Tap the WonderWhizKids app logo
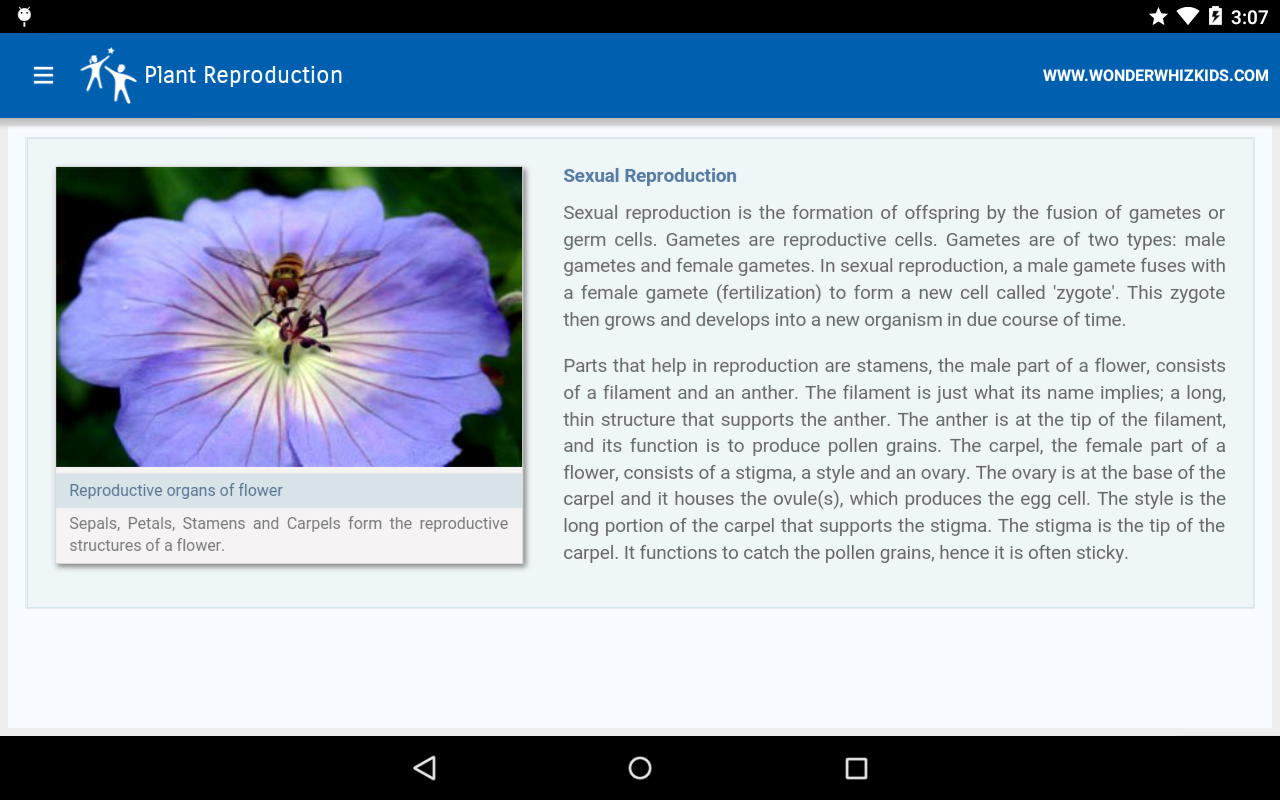Image resolution: width=1280 pixels, height=800 pixels. click(108, 75)
